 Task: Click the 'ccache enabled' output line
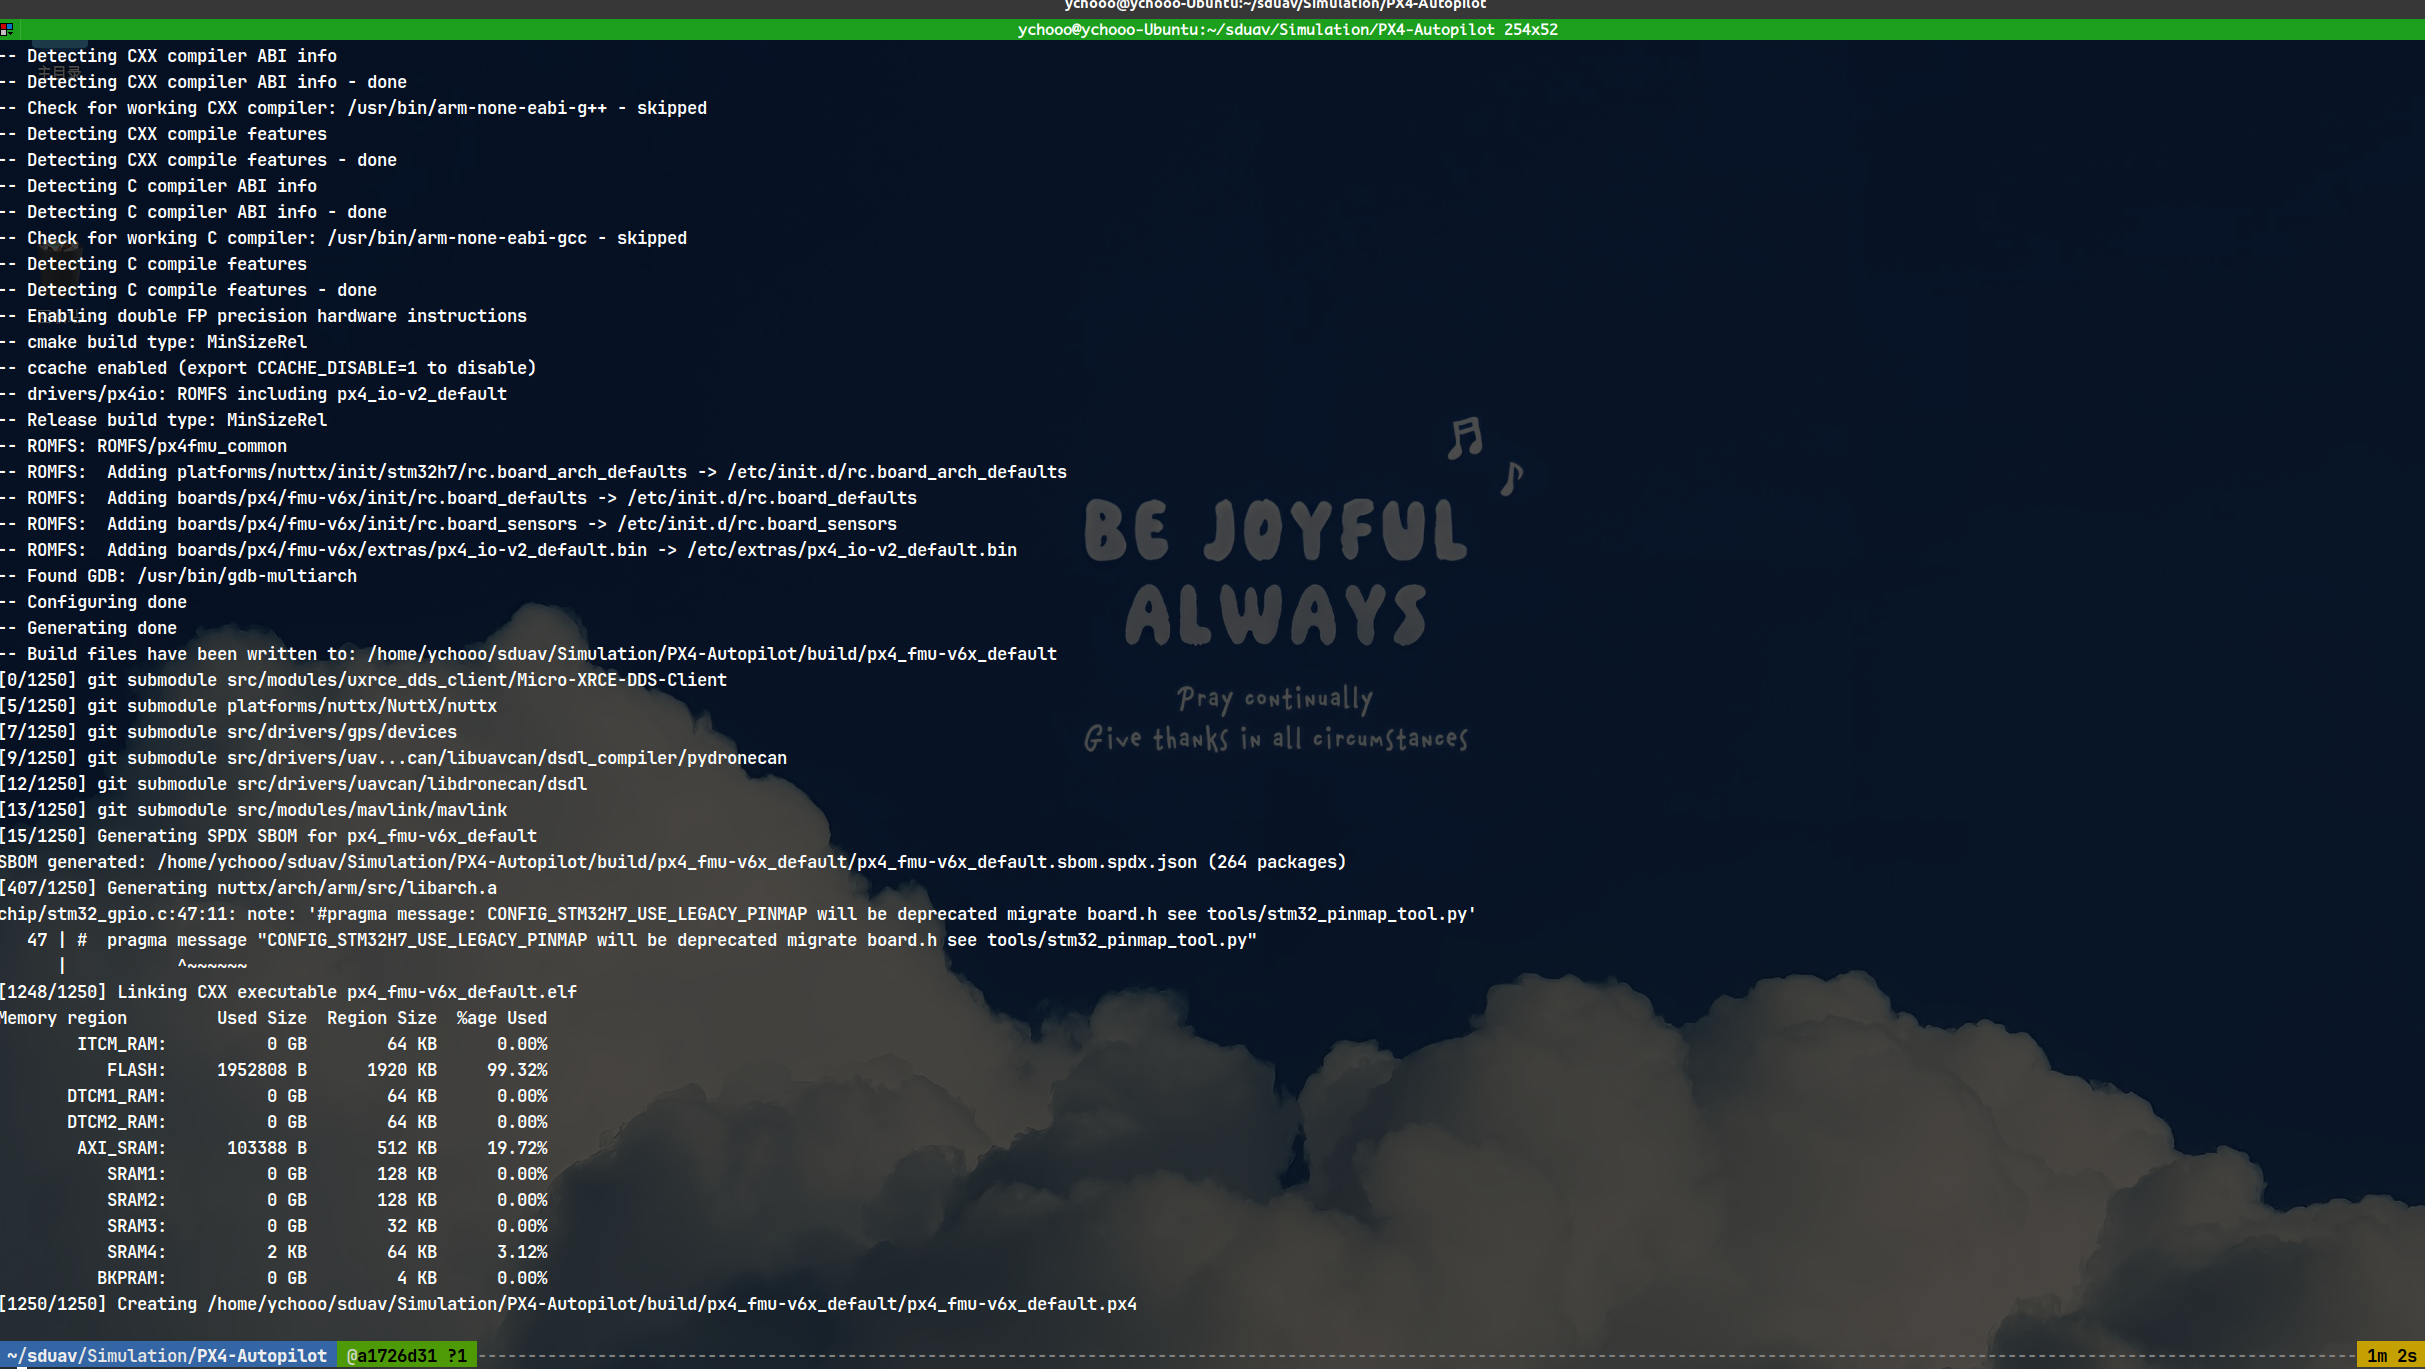click(268, 368)
